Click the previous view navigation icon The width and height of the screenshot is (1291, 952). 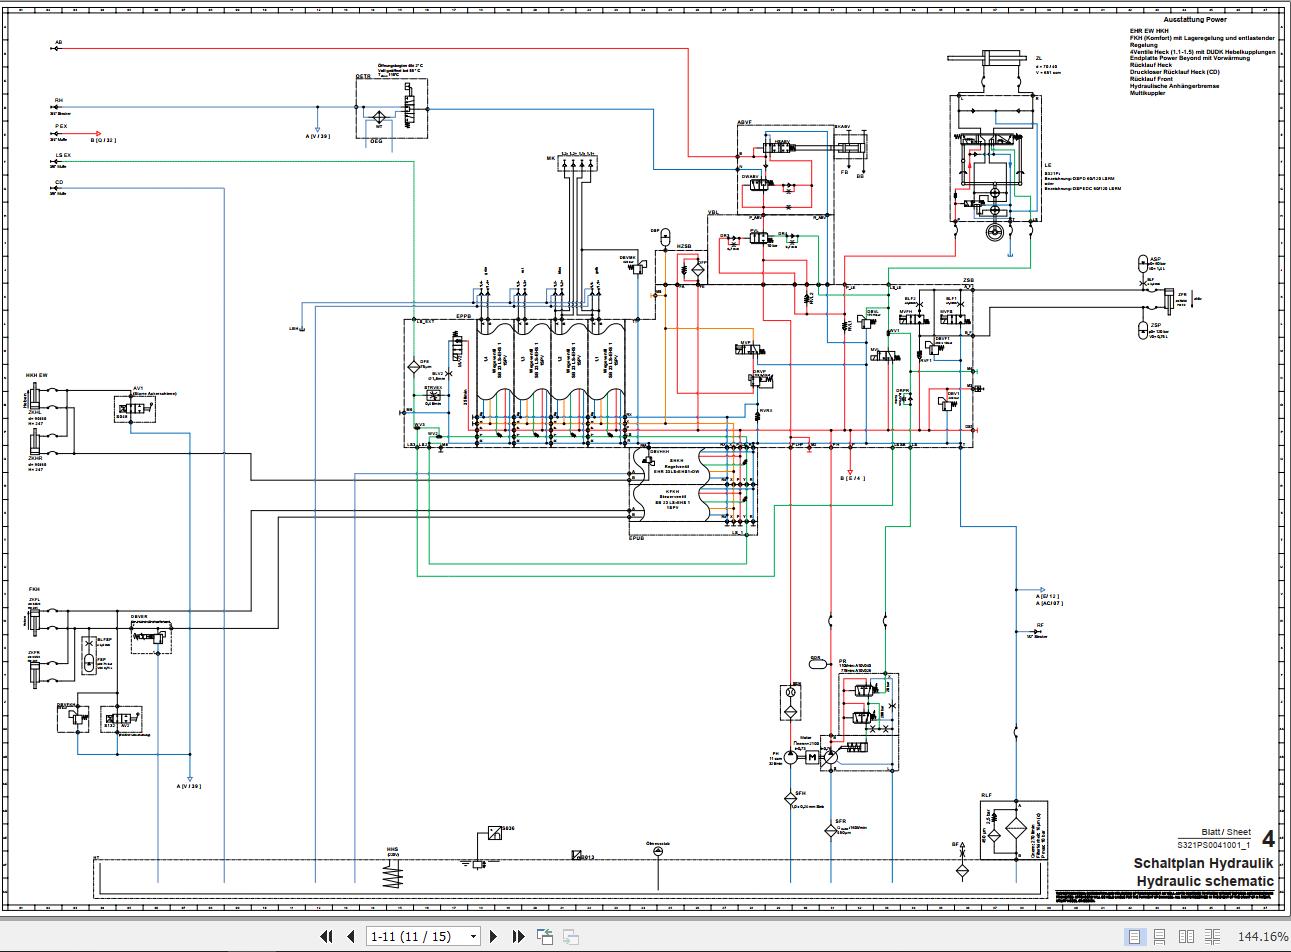(x=545, y=936)
